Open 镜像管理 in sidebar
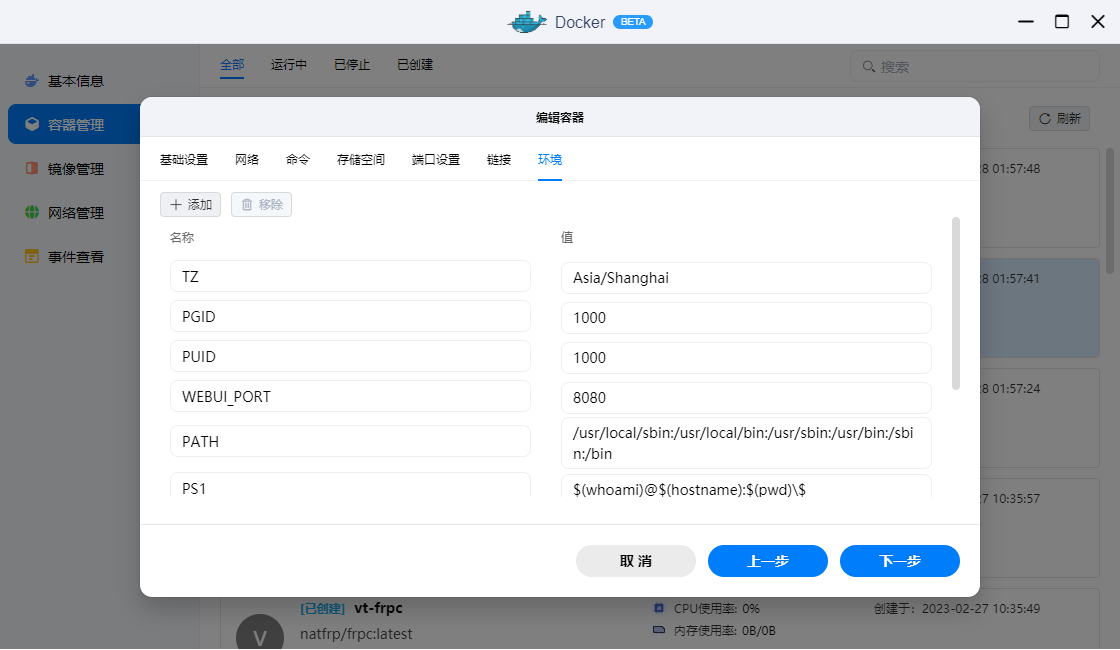The image size is (1120, 650). click(x=76, y=169)
